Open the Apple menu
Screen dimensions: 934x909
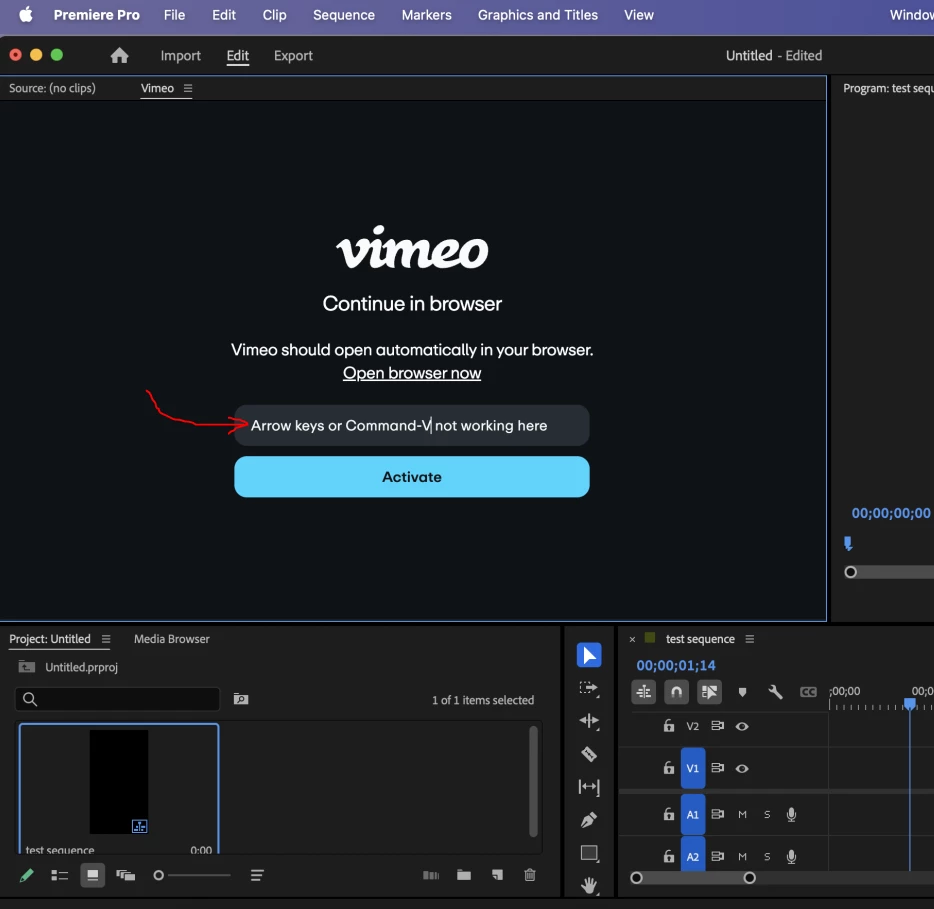[26, 15]
